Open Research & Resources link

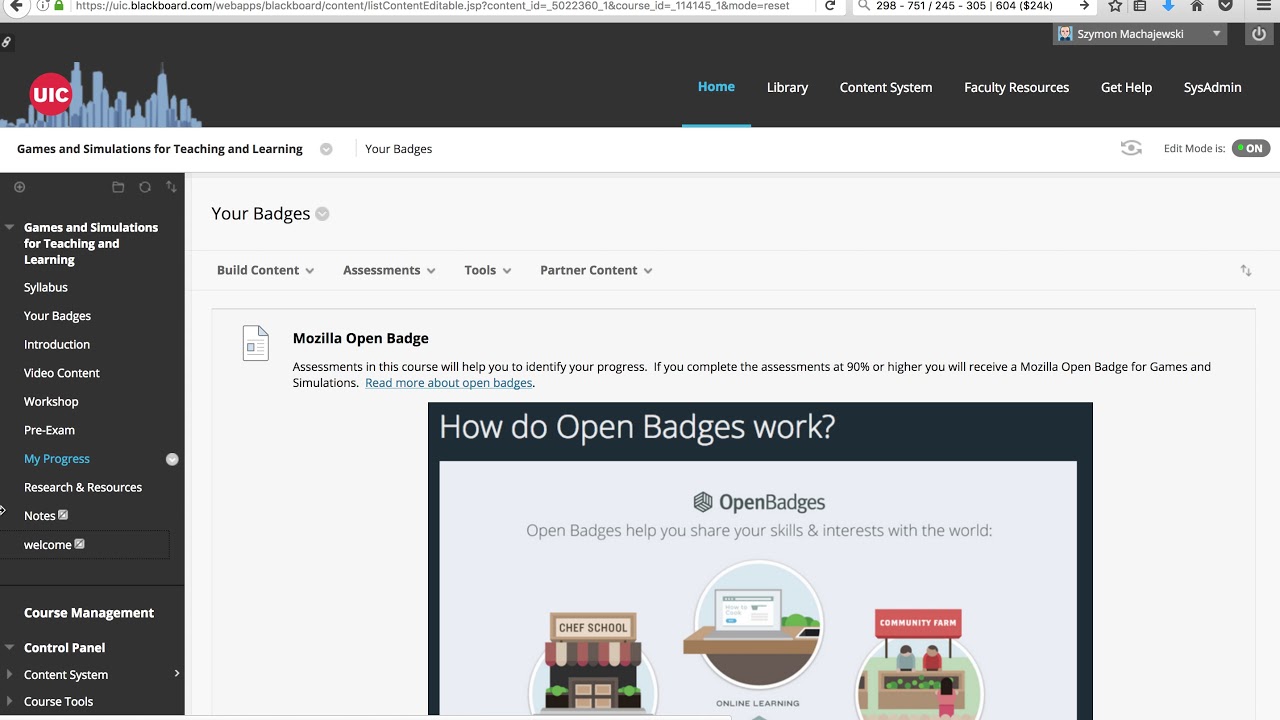[83, 487]
